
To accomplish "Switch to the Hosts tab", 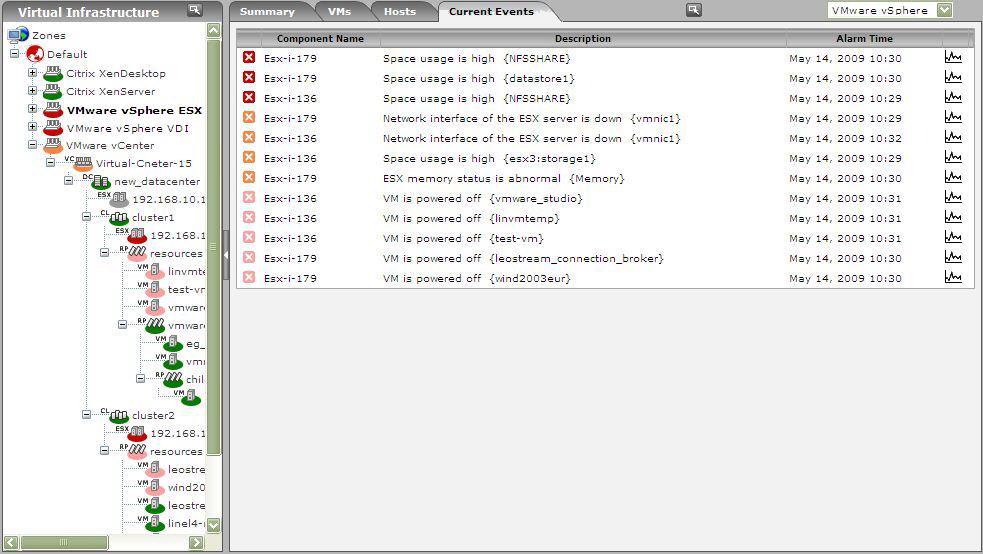I will [x=400, y=11].
